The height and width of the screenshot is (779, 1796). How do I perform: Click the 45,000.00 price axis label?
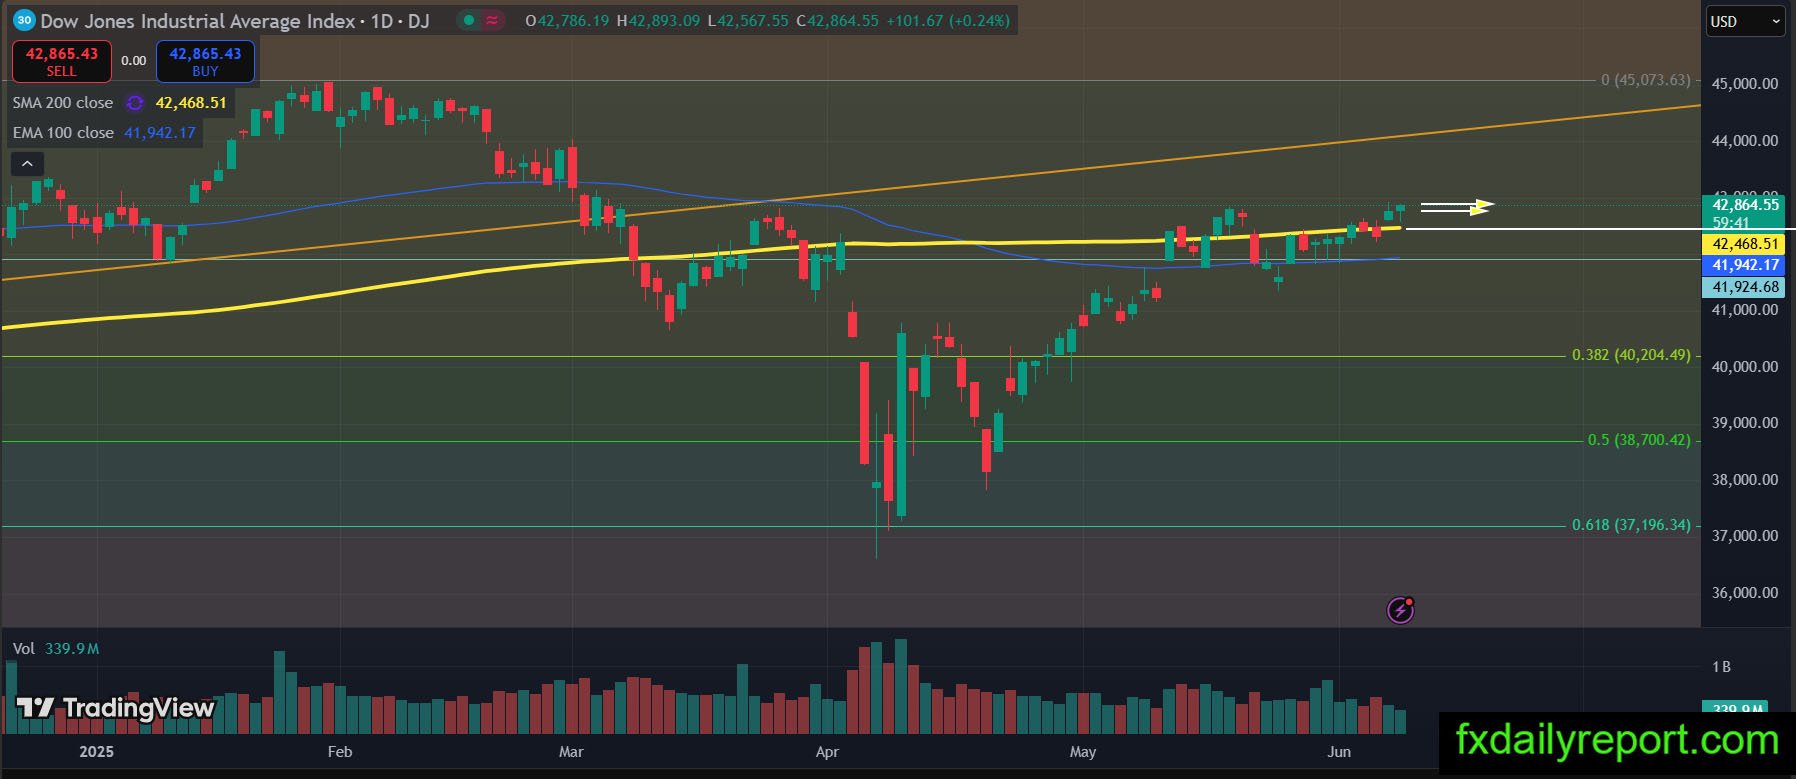tap(1745, 84)
